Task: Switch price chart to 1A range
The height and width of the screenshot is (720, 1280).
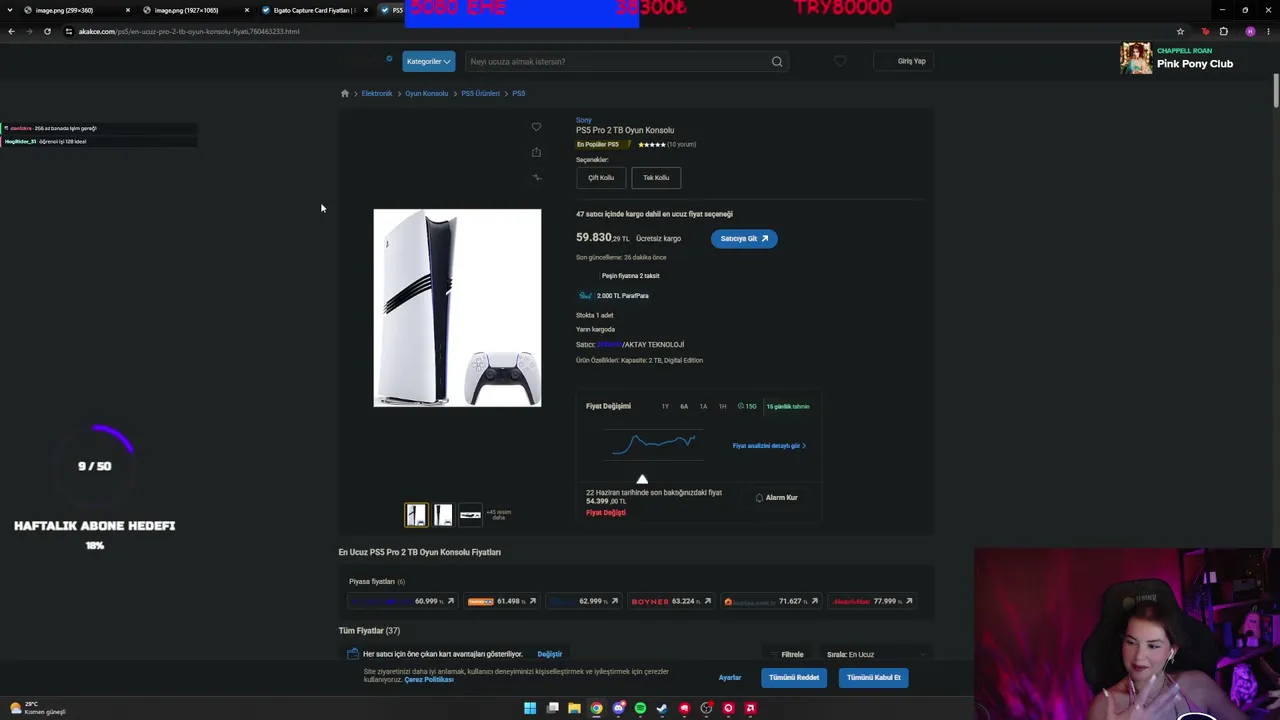Action: pos(703,406)
